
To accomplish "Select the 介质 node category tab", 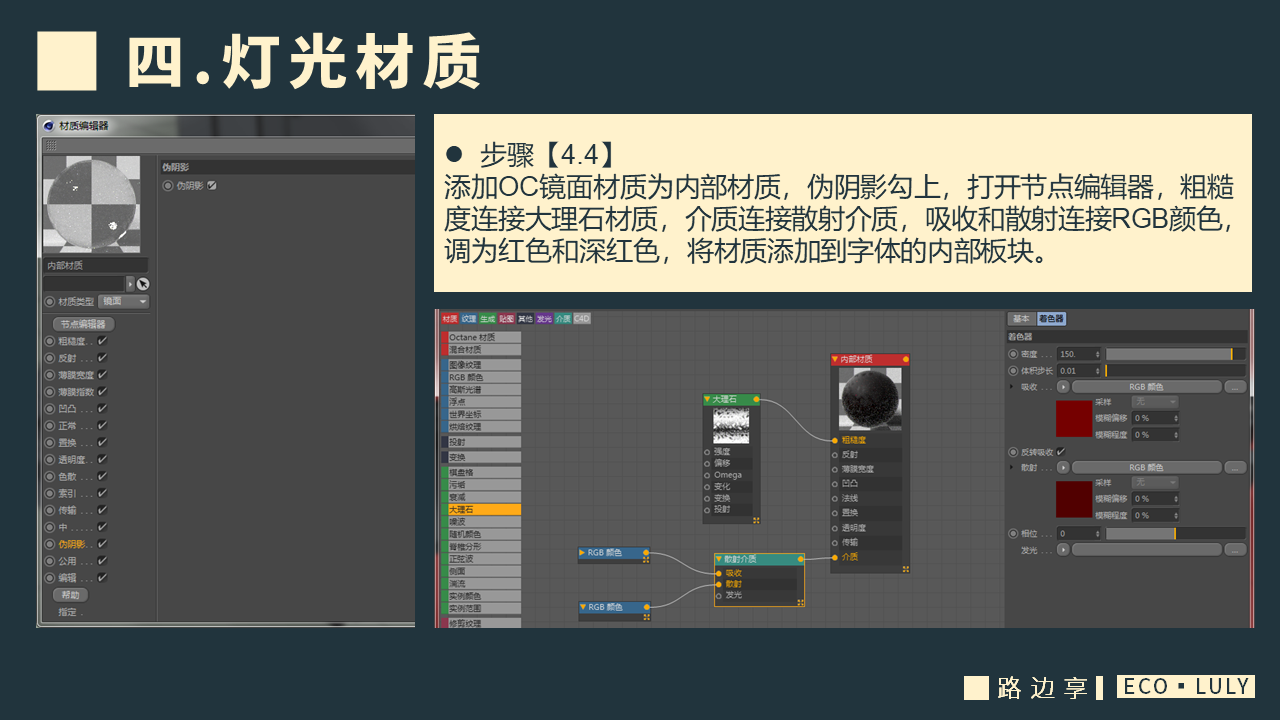I will (x=563, y=318).
